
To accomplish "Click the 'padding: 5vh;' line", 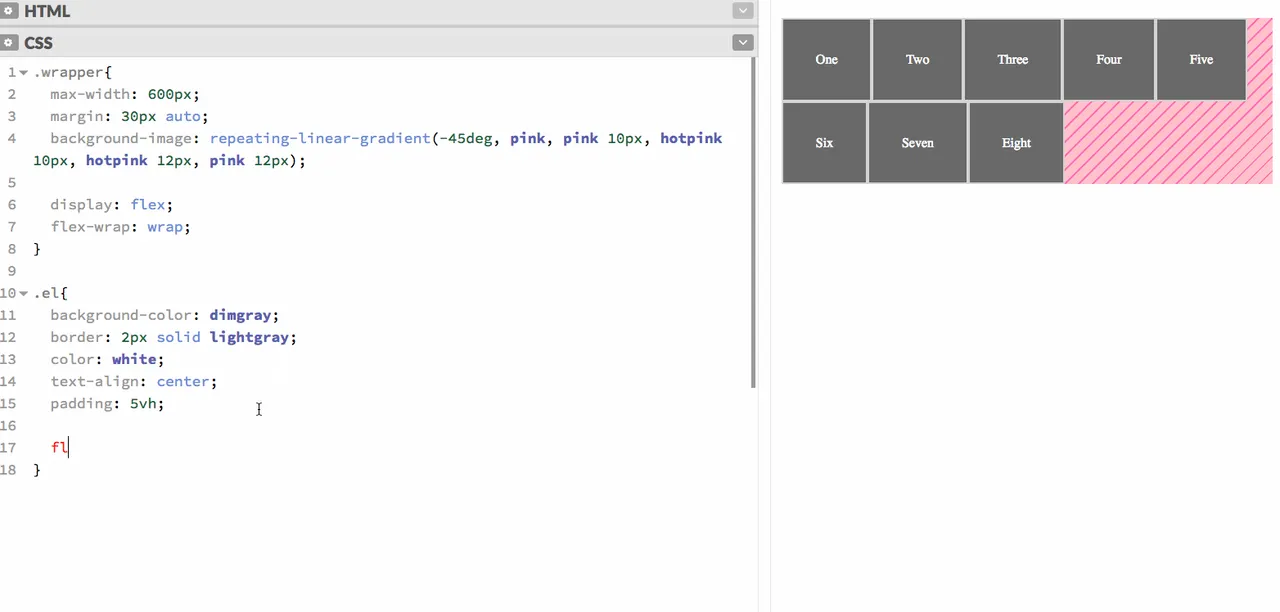I will 107,403.
